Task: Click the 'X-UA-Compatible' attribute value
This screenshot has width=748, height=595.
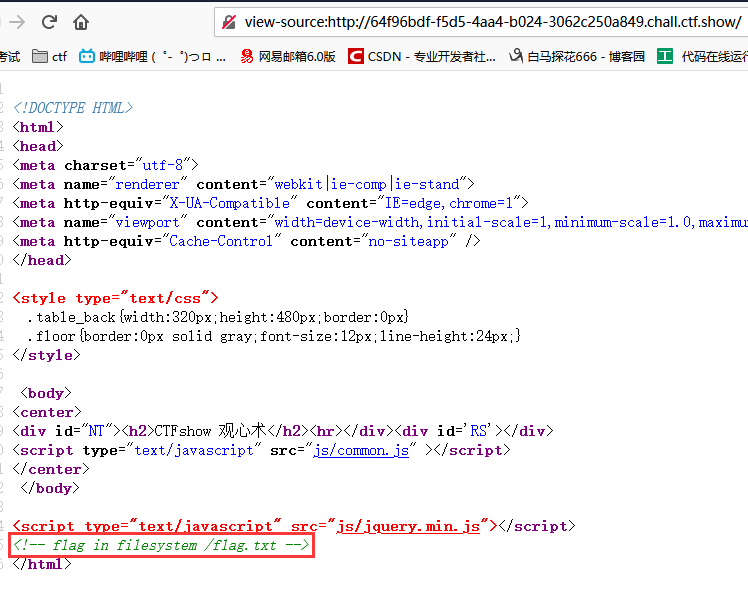Action: [229, 204]
